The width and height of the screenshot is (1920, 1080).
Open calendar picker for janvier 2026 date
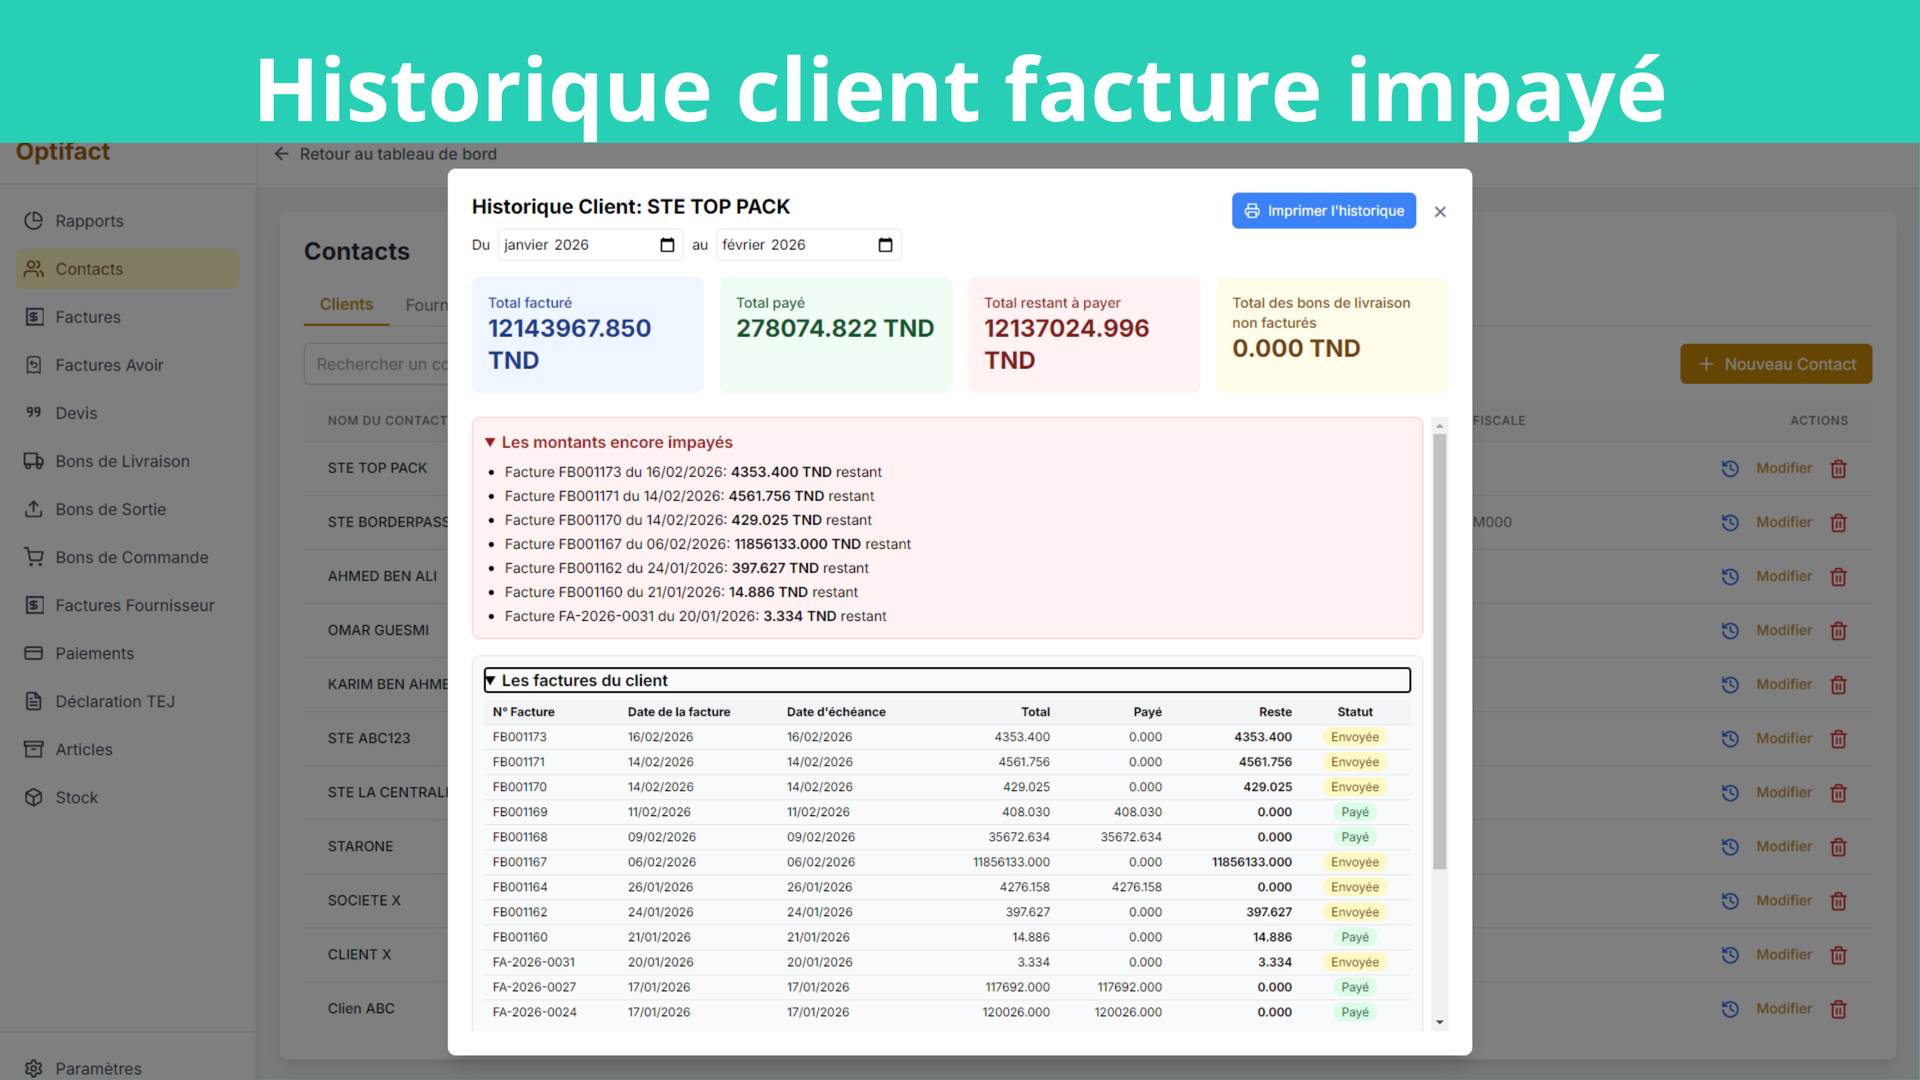pyautogui.click(x=667, y=245)
